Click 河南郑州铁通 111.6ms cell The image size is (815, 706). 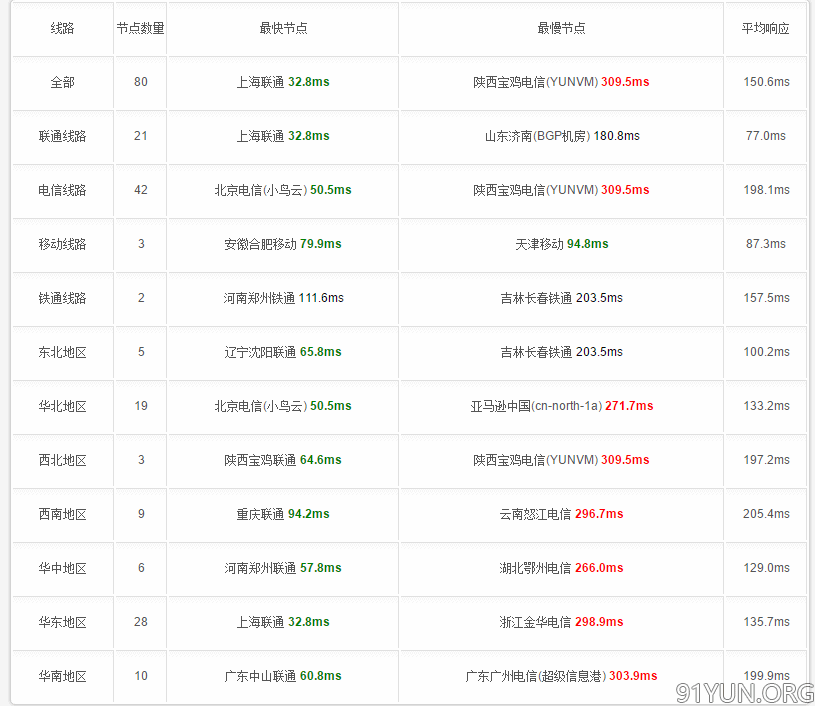click(283, 298)
